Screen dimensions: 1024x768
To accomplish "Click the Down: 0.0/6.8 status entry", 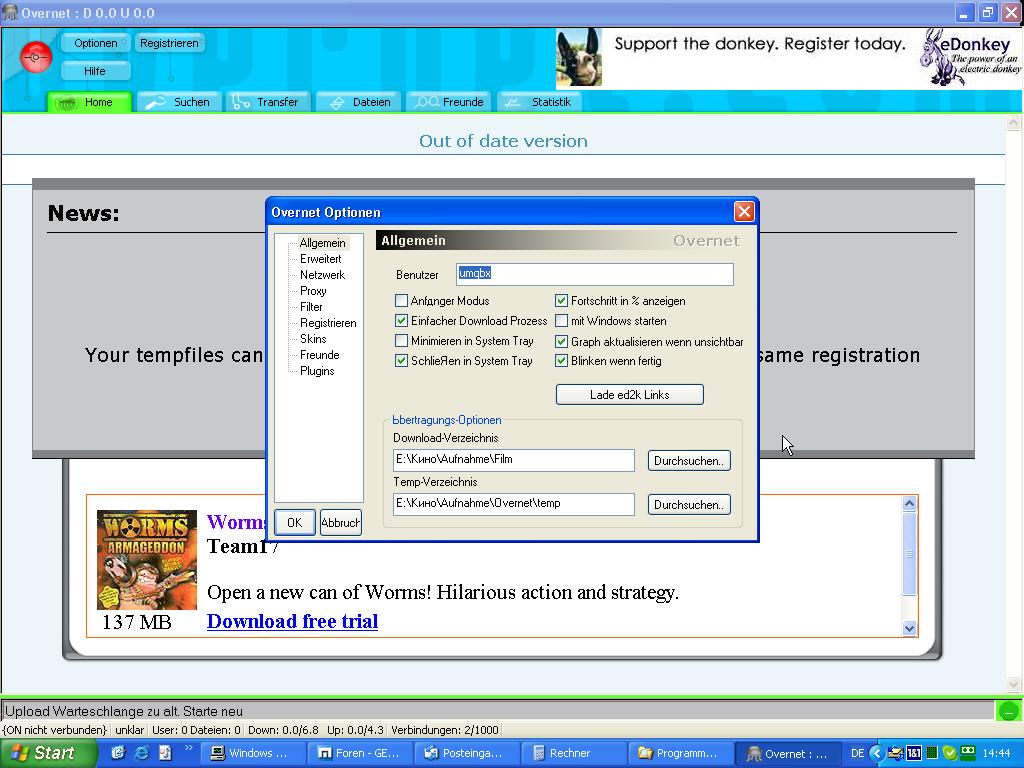I will [283, 730].
